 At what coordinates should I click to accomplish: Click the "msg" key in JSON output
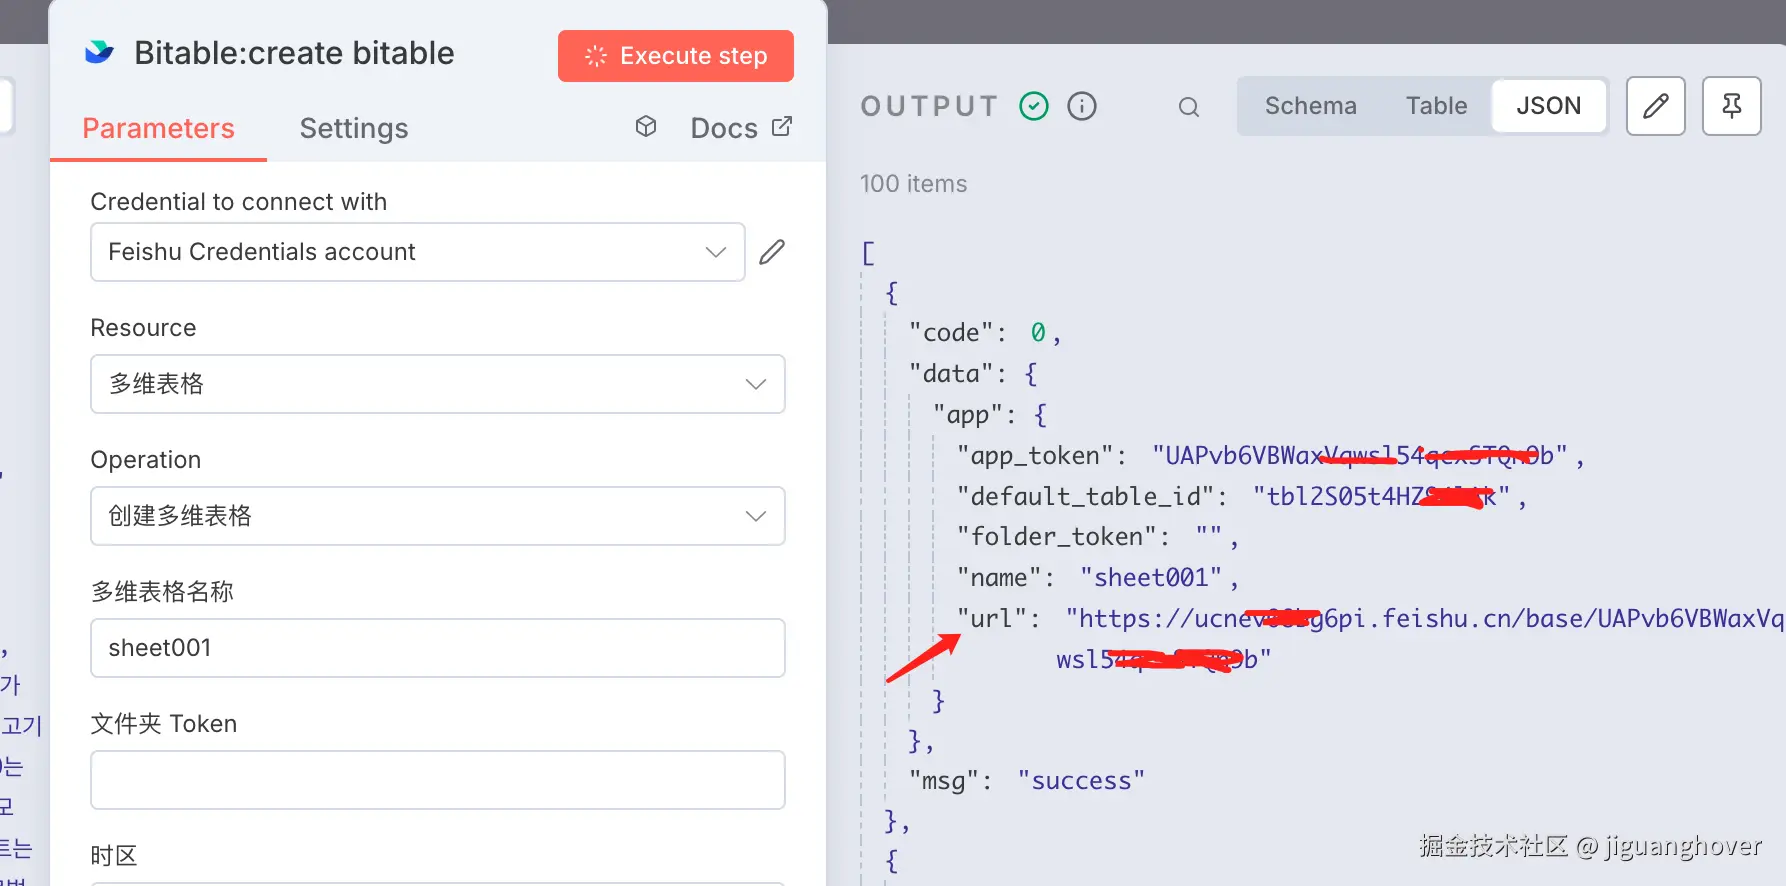click(944, 781)
